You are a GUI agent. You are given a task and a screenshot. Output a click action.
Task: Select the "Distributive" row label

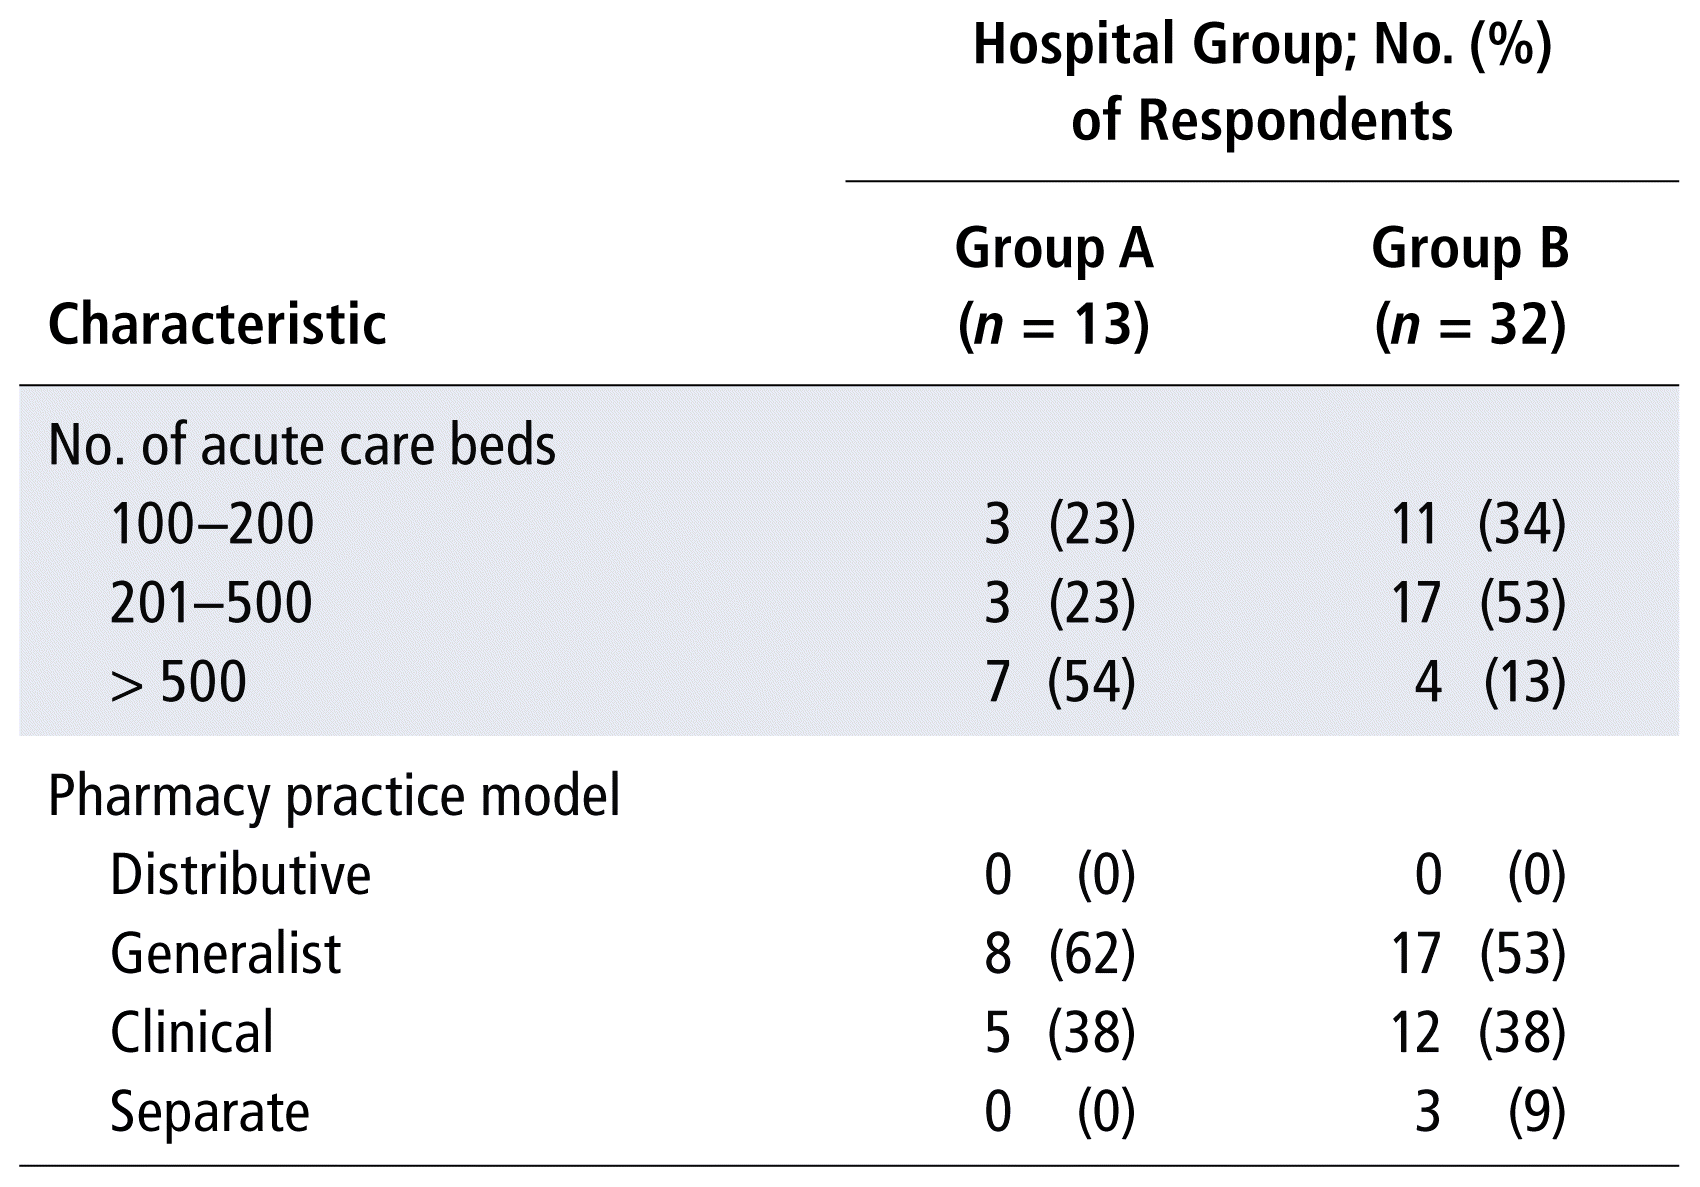coord(240,875)
